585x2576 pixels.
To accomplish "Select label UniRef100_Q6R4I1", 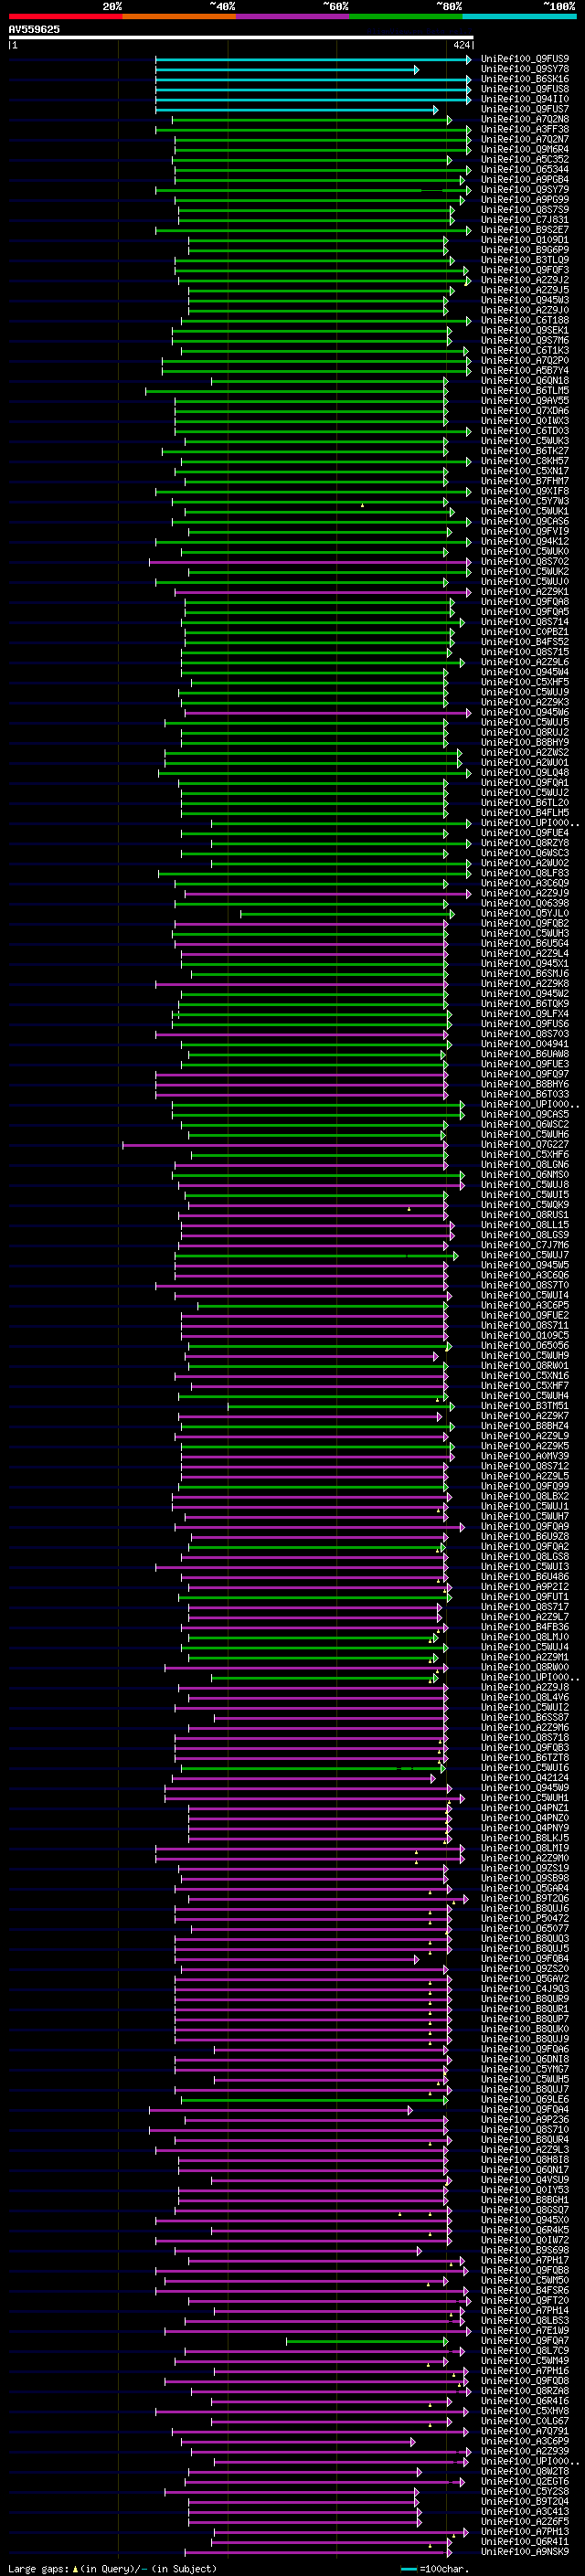I will tap(525, 2541).
